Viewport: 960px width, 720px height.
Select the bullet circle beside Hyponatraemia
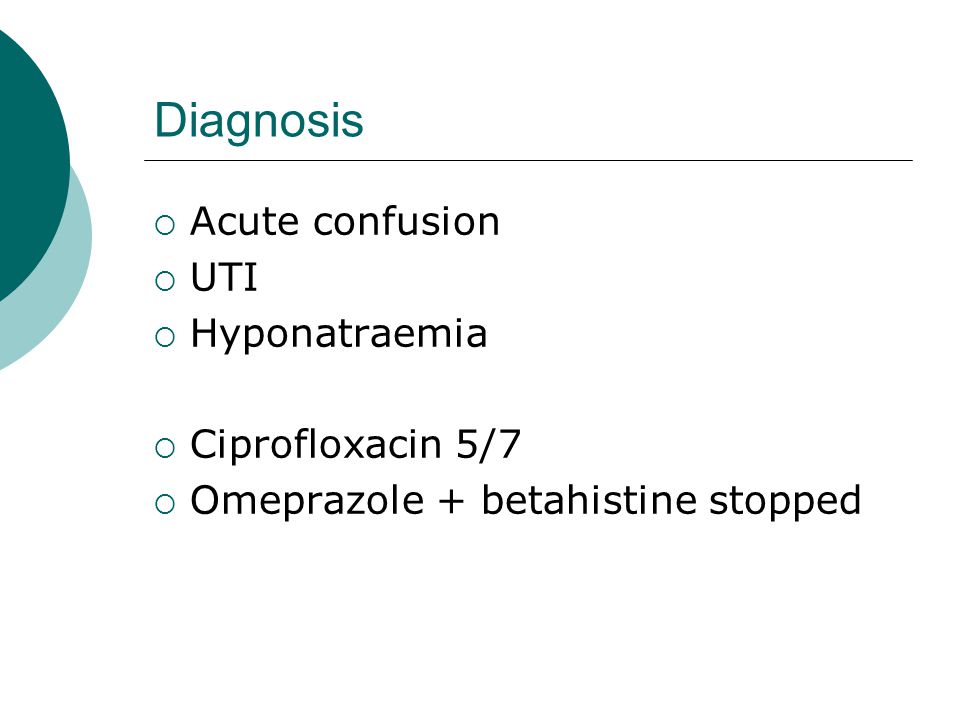point(165,337)
